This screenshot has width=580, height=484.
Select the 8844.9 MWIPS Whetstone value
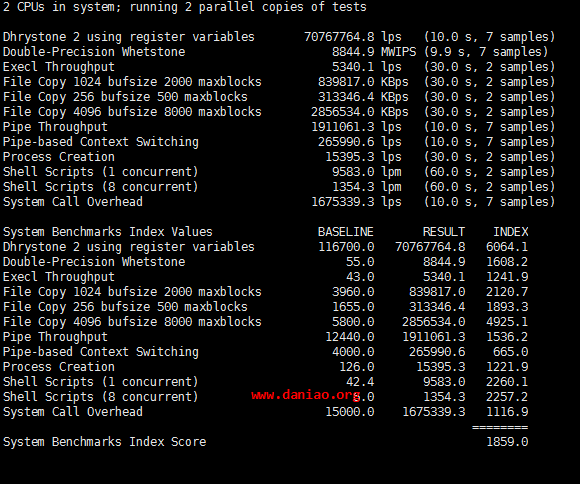tap(374, 52)
